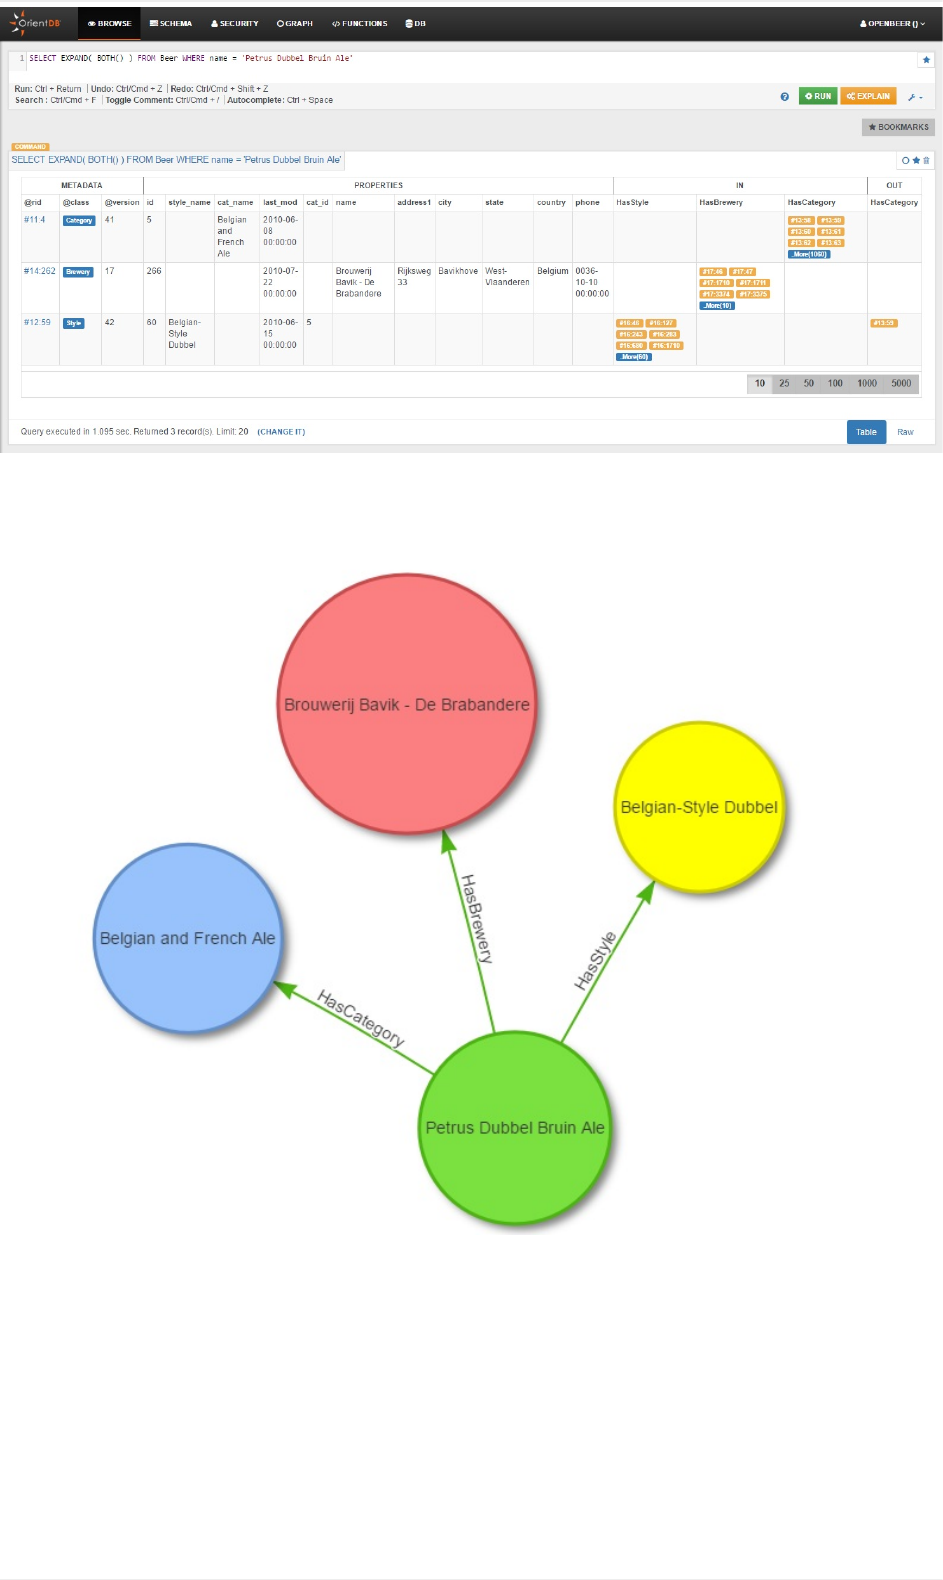
Task: Switch to the Raw view
Action: point(905,432)
